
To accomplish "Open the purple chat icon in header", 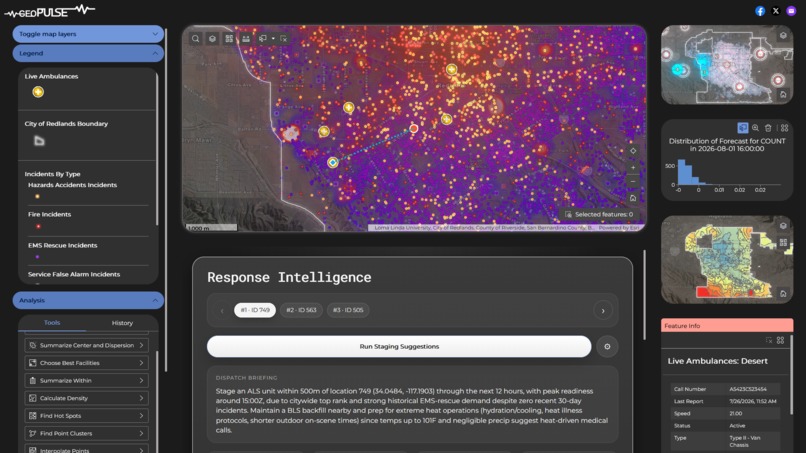I will point(791,11).
